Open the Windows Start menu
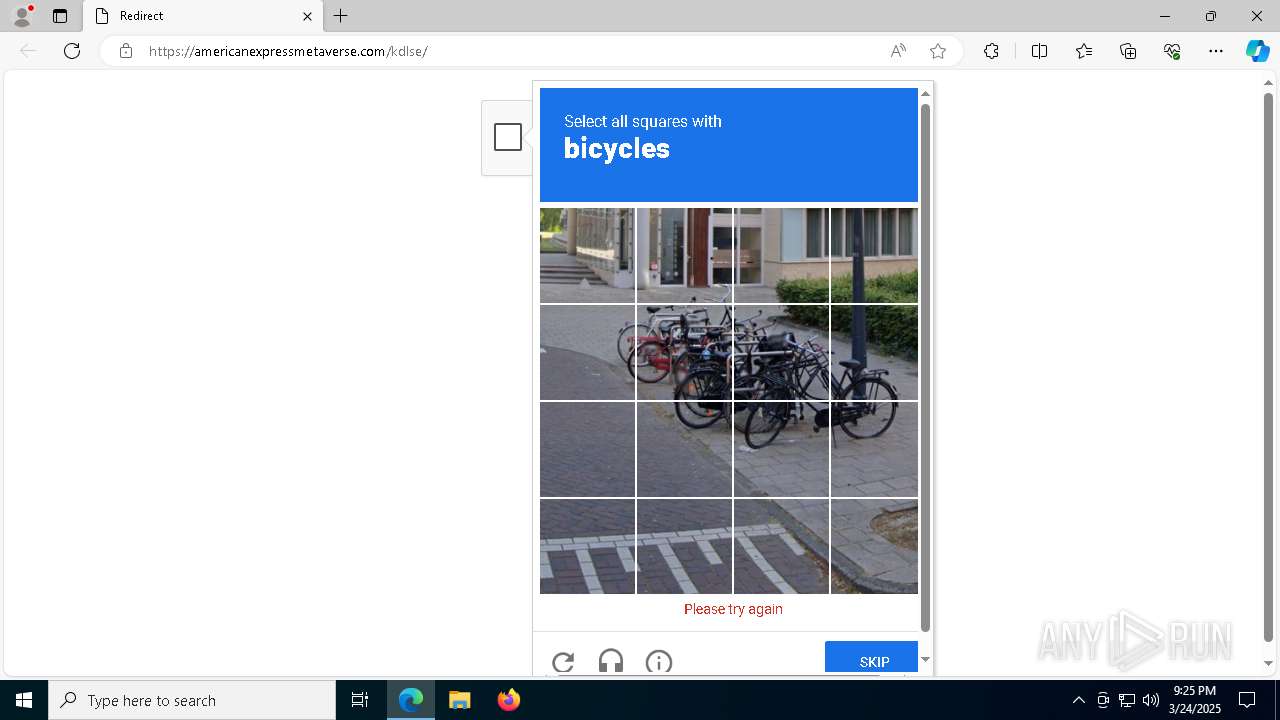This screenshot has width=1280, height=720. pyautogui.click(x=24, y=700)
